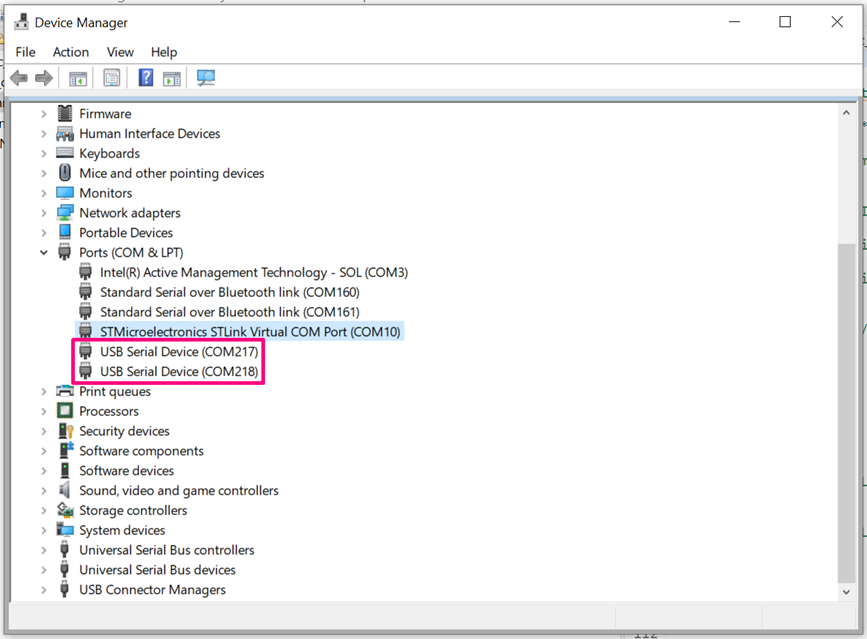The width and height of the screenshot is (867, 639).
Task: Click the Scan for hardware changes icon
Action: 204,77
